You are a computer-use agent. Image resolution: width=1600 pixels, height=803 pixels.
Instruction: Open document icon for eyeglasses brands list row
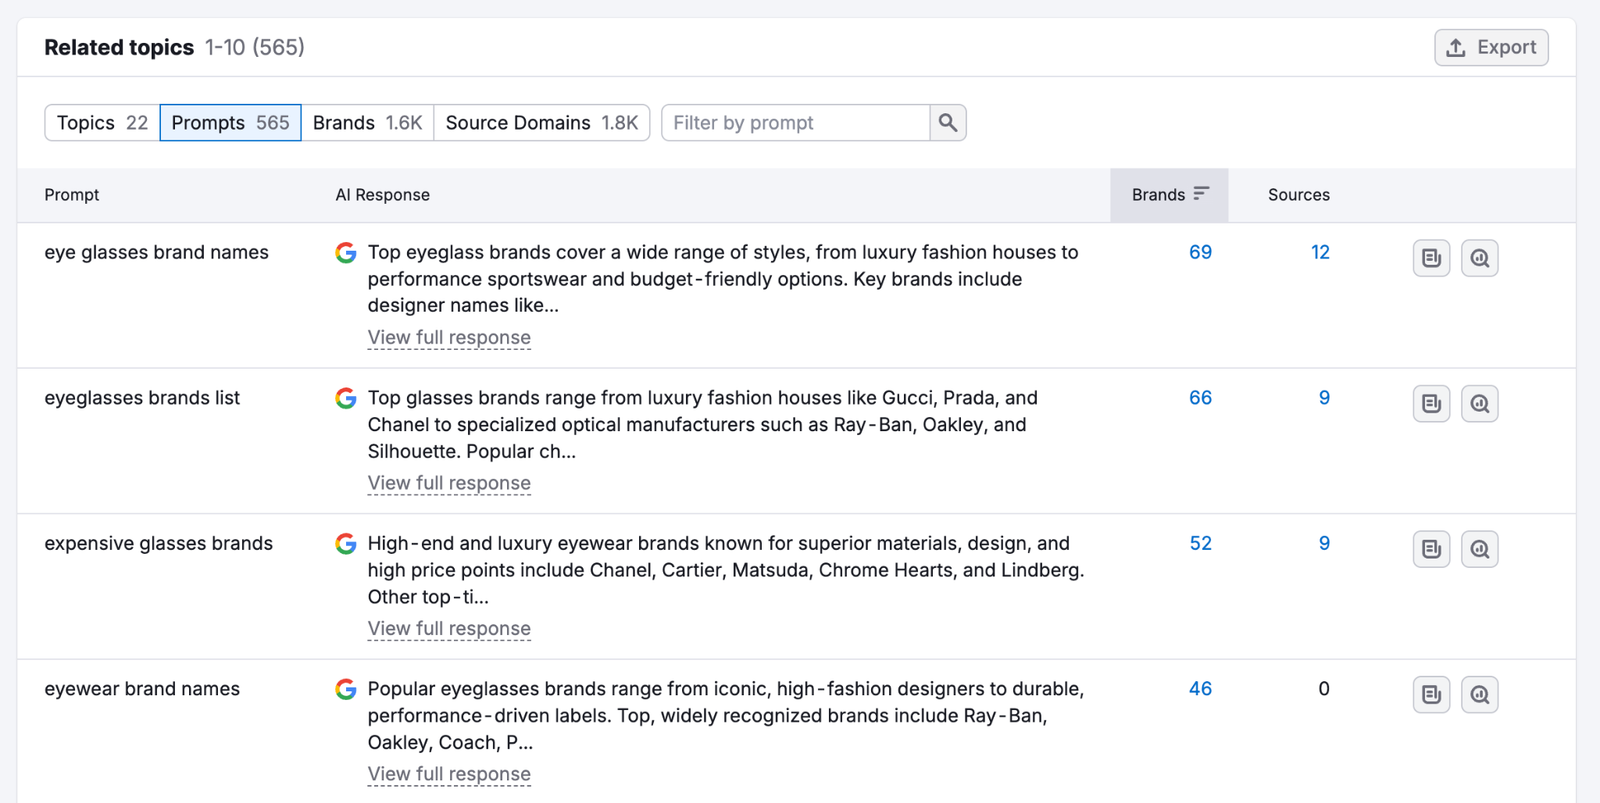pyautogui.click(x=1431, y=404)
